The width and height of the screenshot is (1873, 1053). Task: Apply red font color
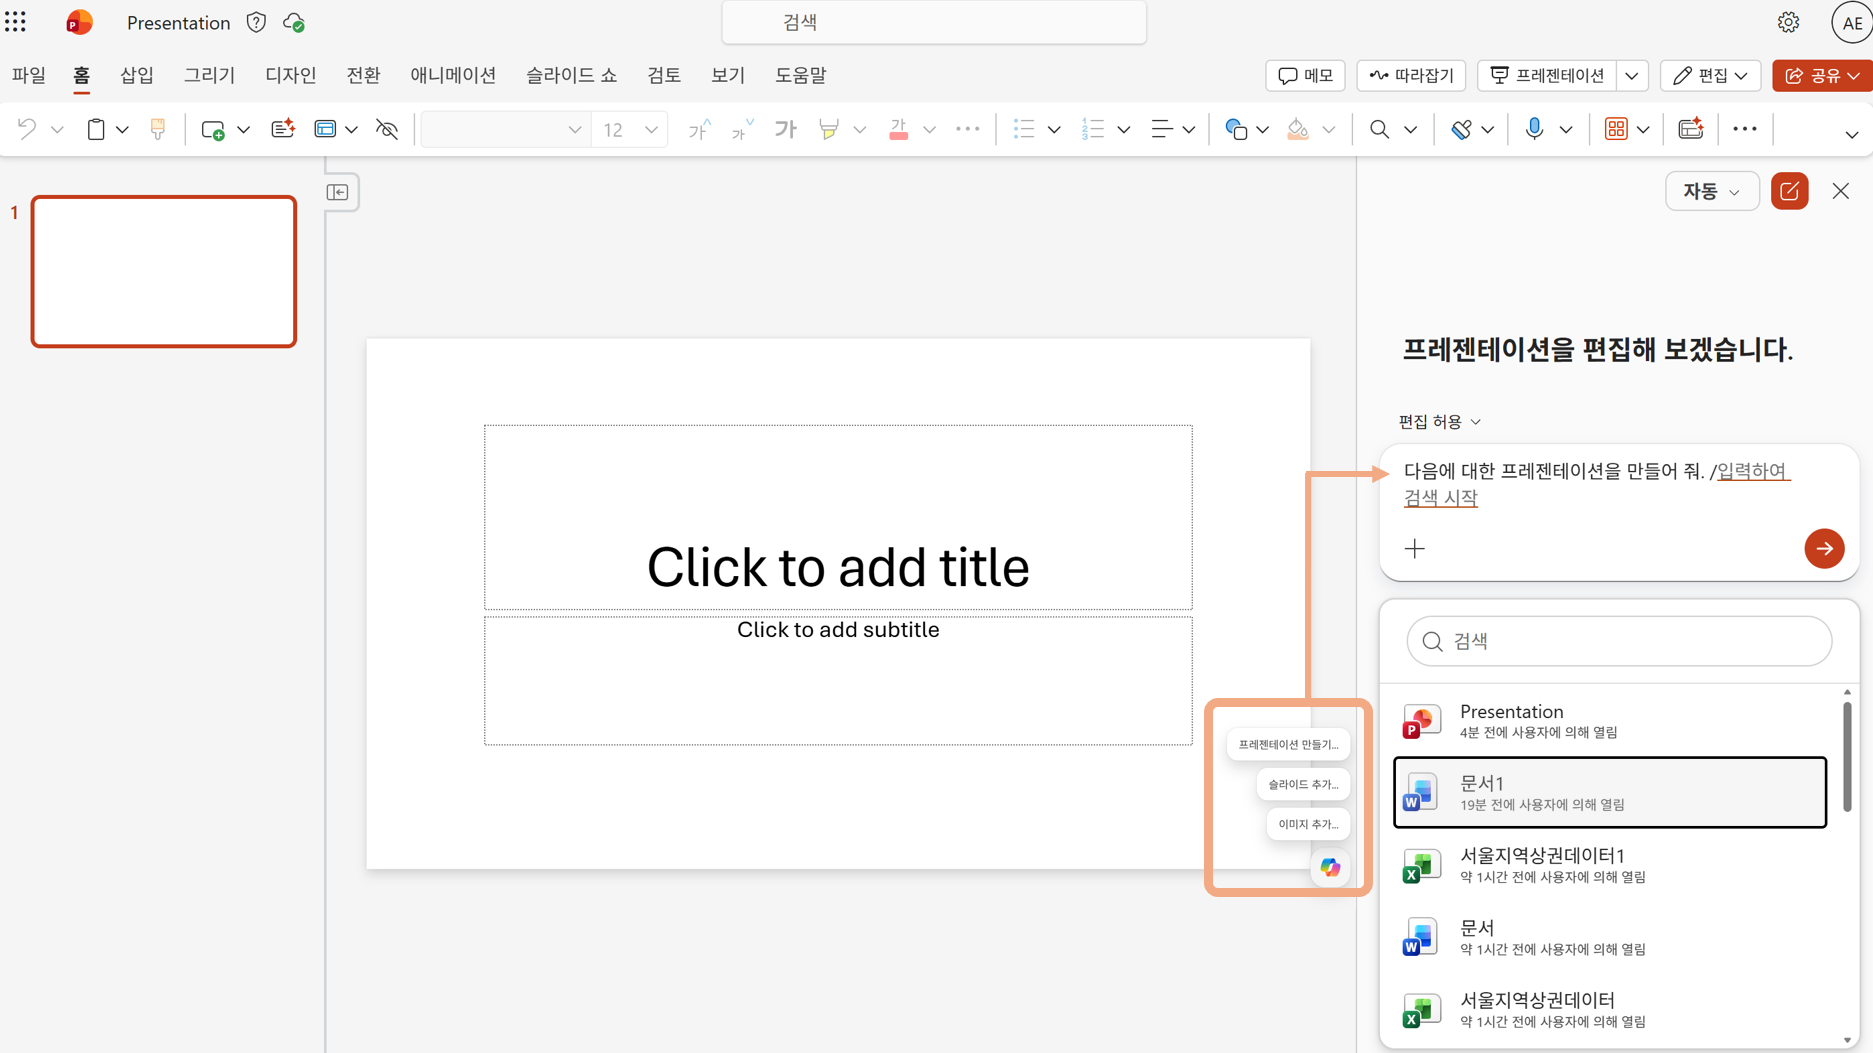coord(898,129)
